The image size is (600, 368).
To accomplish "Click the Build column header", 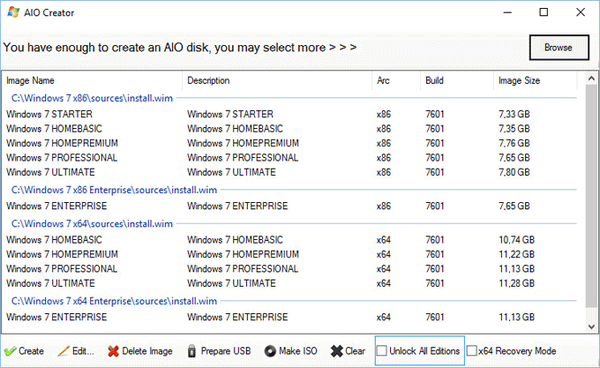I will [457, 81].
